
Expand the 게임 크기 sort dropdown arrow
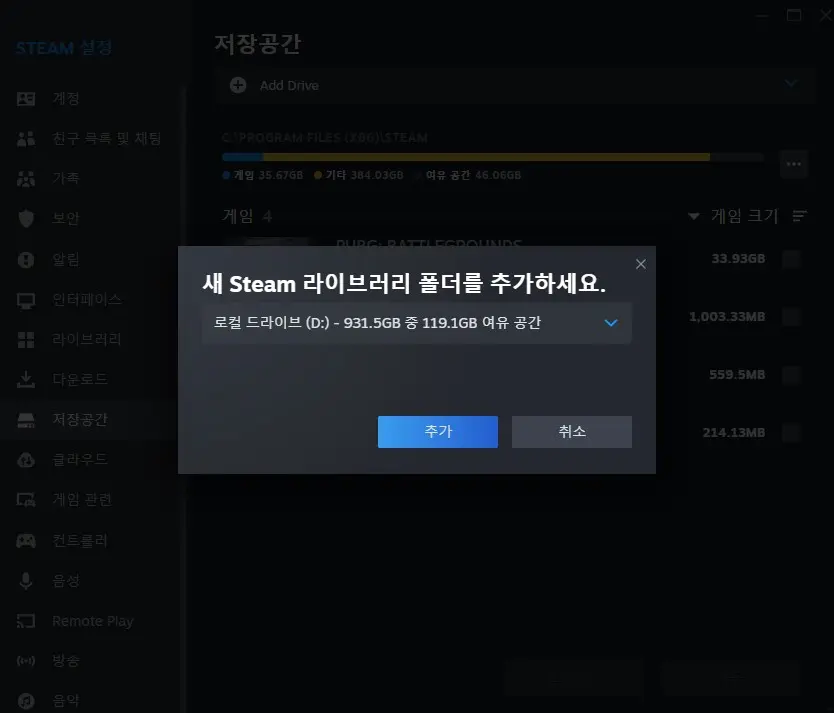694,215
